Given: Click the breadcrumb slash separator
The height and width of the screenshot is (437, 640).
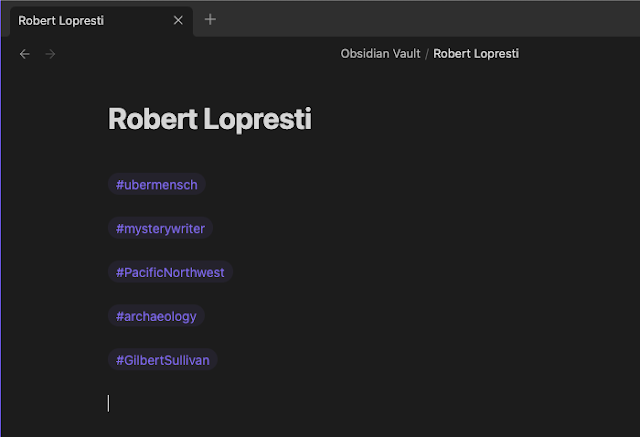Looking at the screenshot, I should 427,54.
